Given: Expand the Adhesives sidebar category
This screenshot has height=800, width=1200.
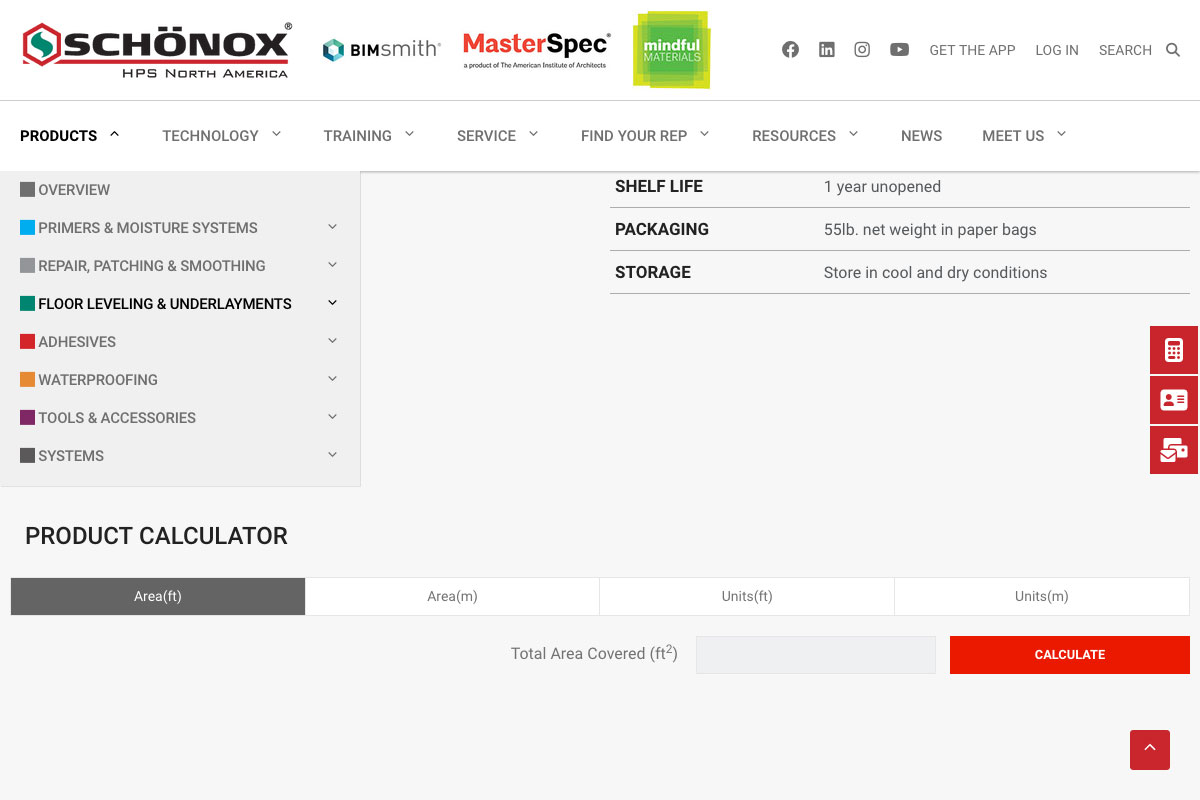Looking at the screenshot, I should (332, 342).
